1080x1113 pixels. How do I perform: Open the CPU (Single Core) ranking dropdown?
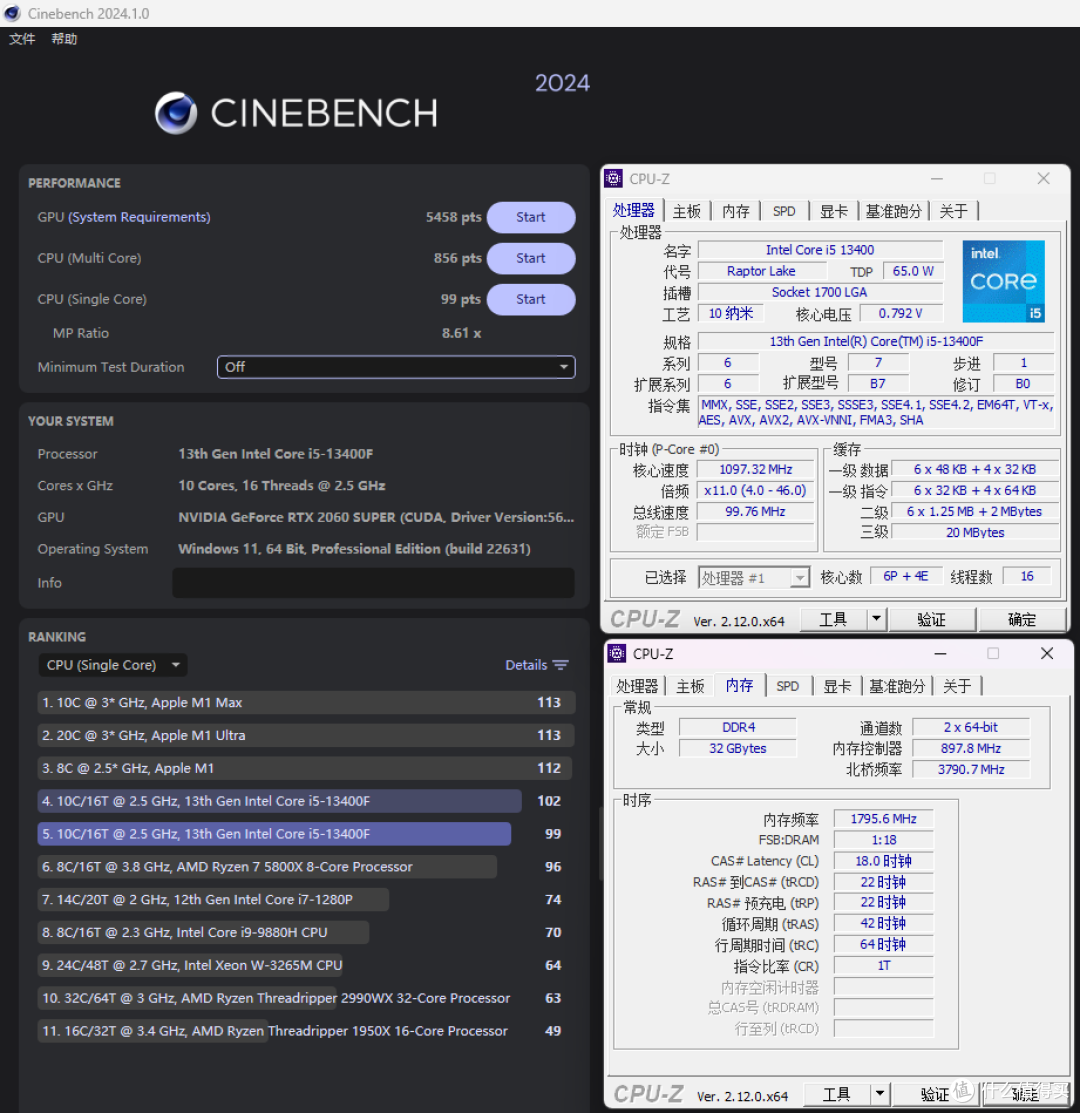point(113,665)
